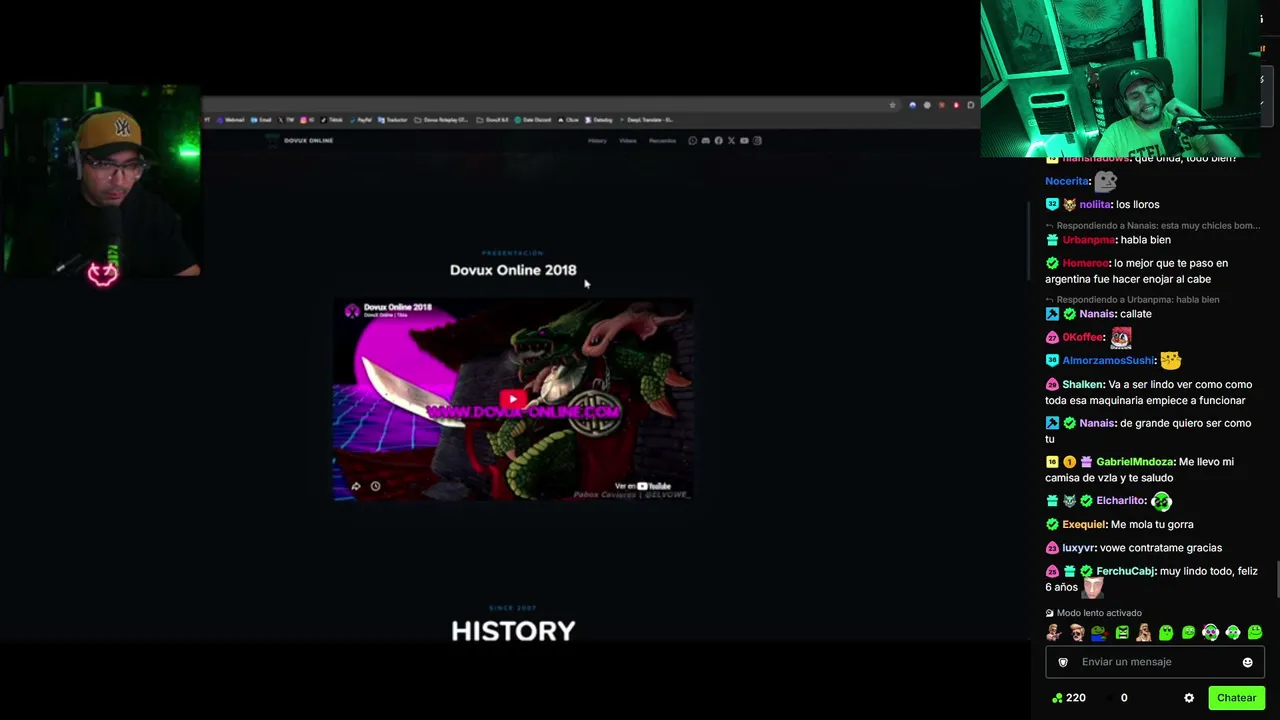Open the TW bookmark

[287, 120]
